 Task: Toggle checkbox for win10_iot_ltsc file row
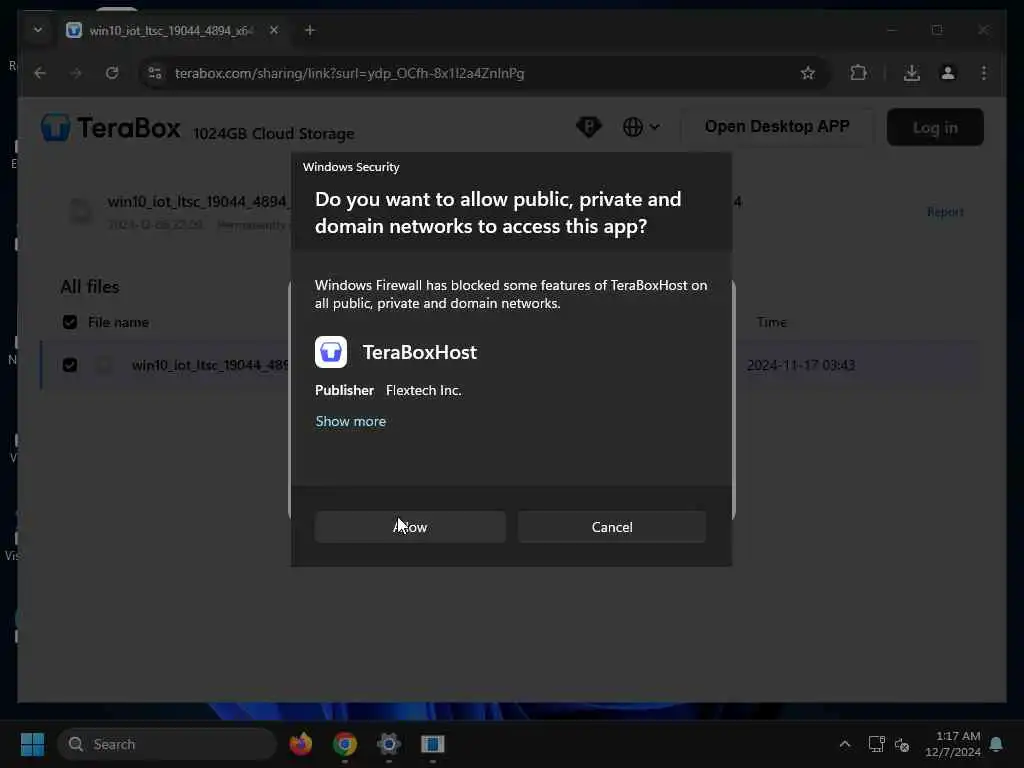[70, 365]
